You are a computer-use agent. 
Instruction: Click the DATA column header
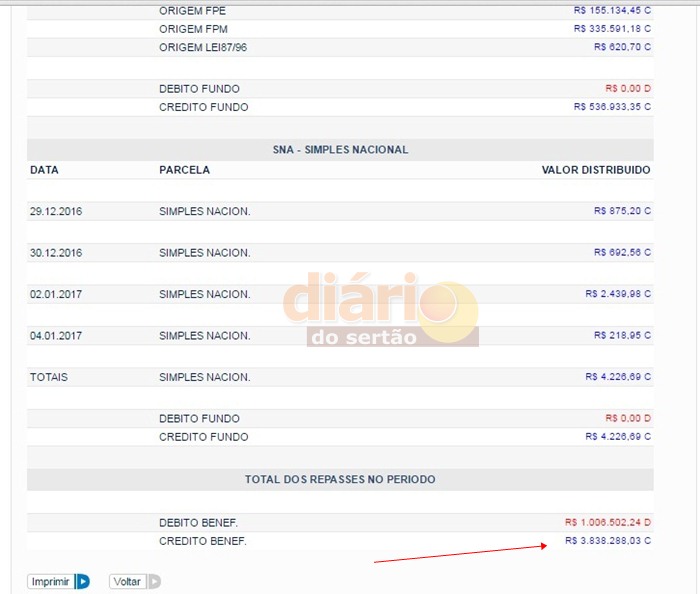[45, 170]
